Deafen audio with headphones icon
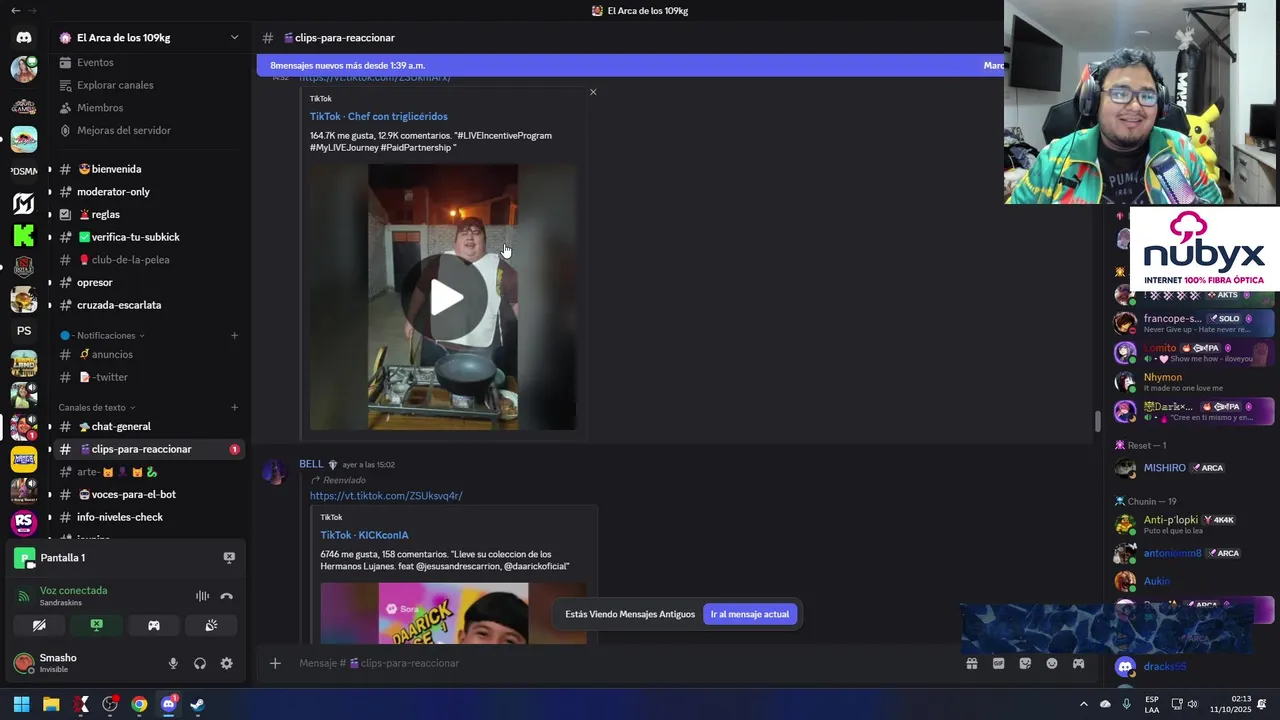The height and width of the screenshot is (720, 1280). 200,663
